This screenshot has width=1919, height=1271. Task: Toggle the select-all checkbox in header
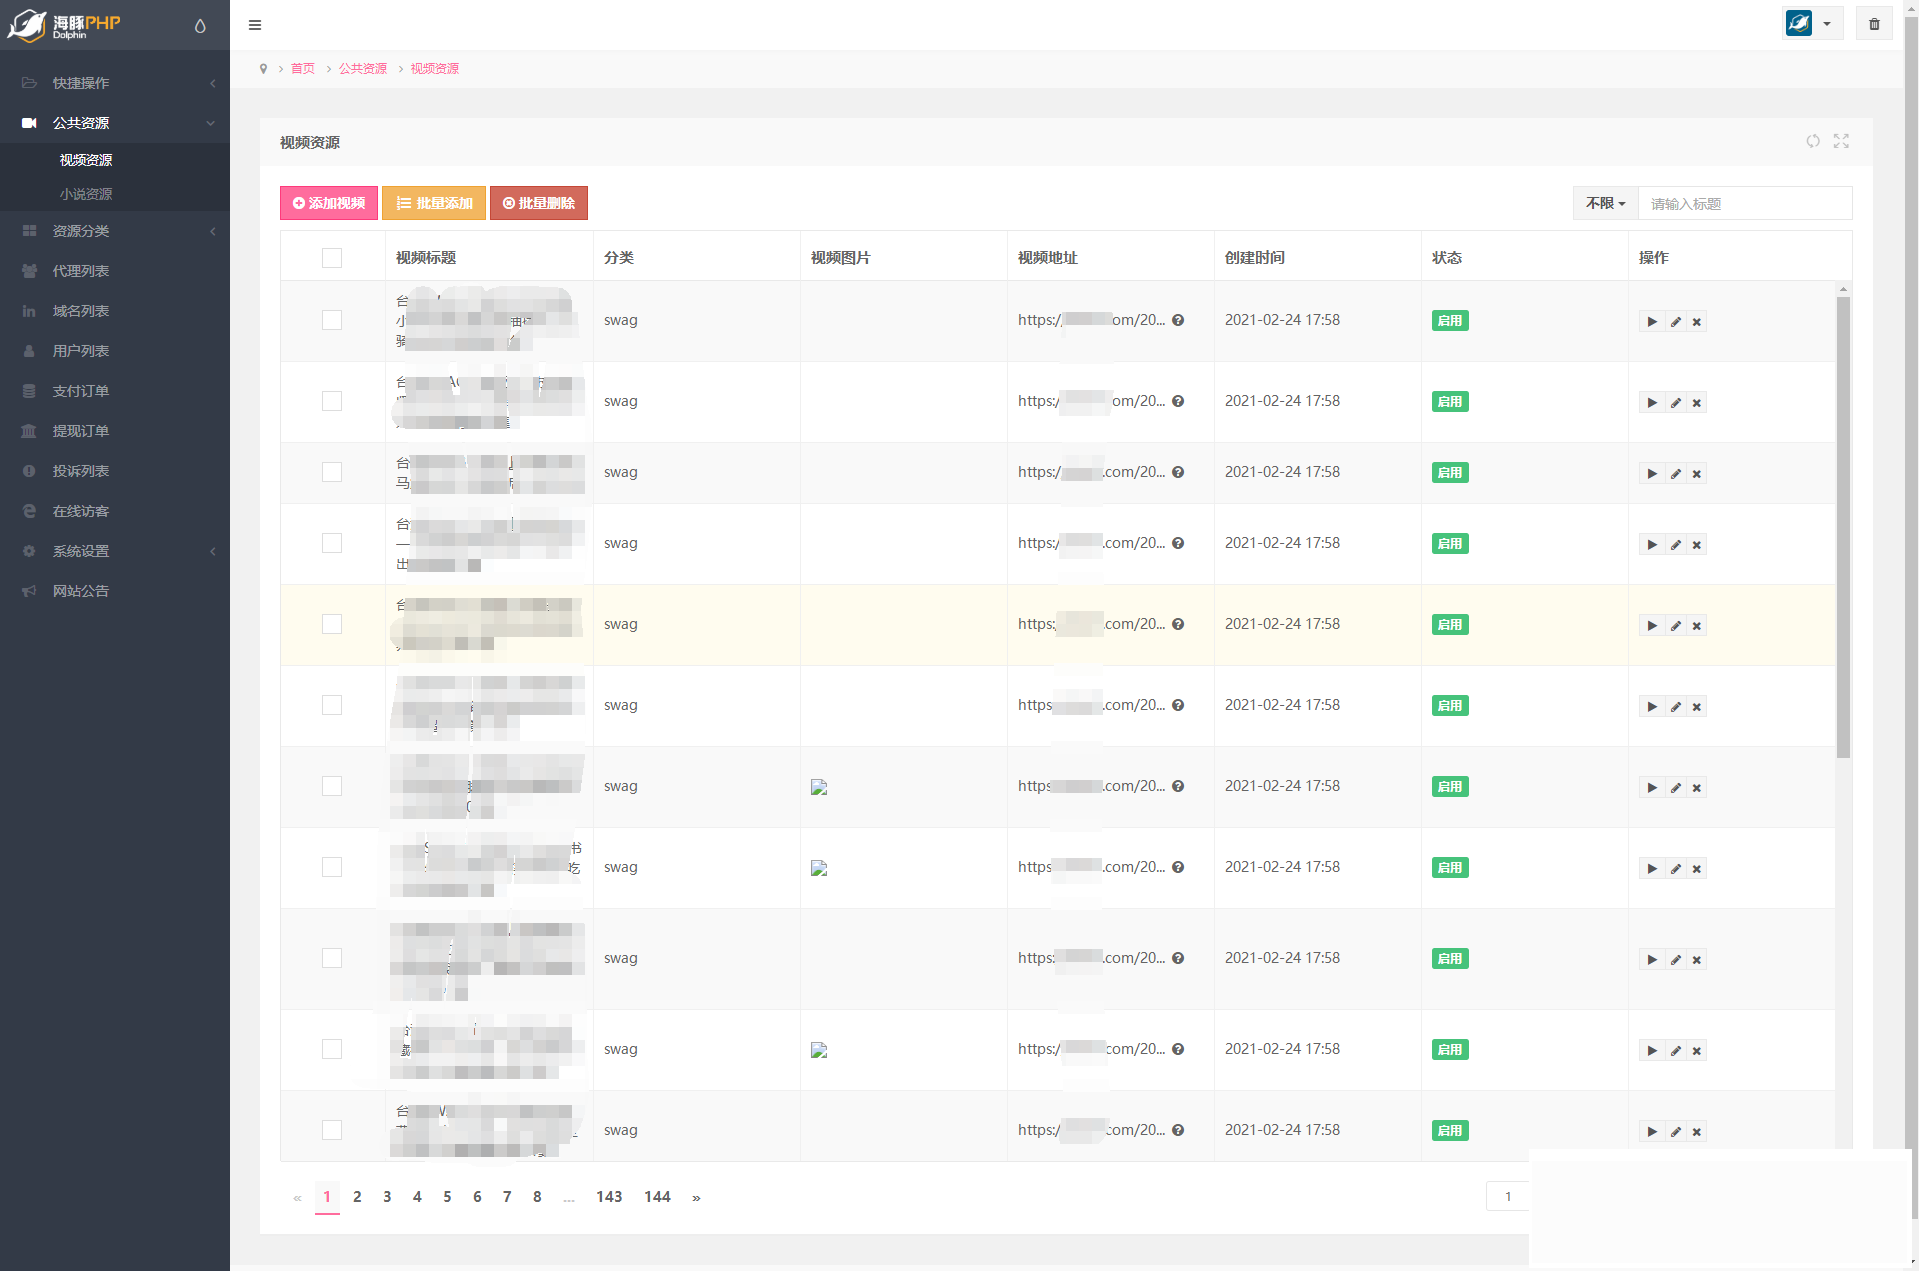(332, 258)
